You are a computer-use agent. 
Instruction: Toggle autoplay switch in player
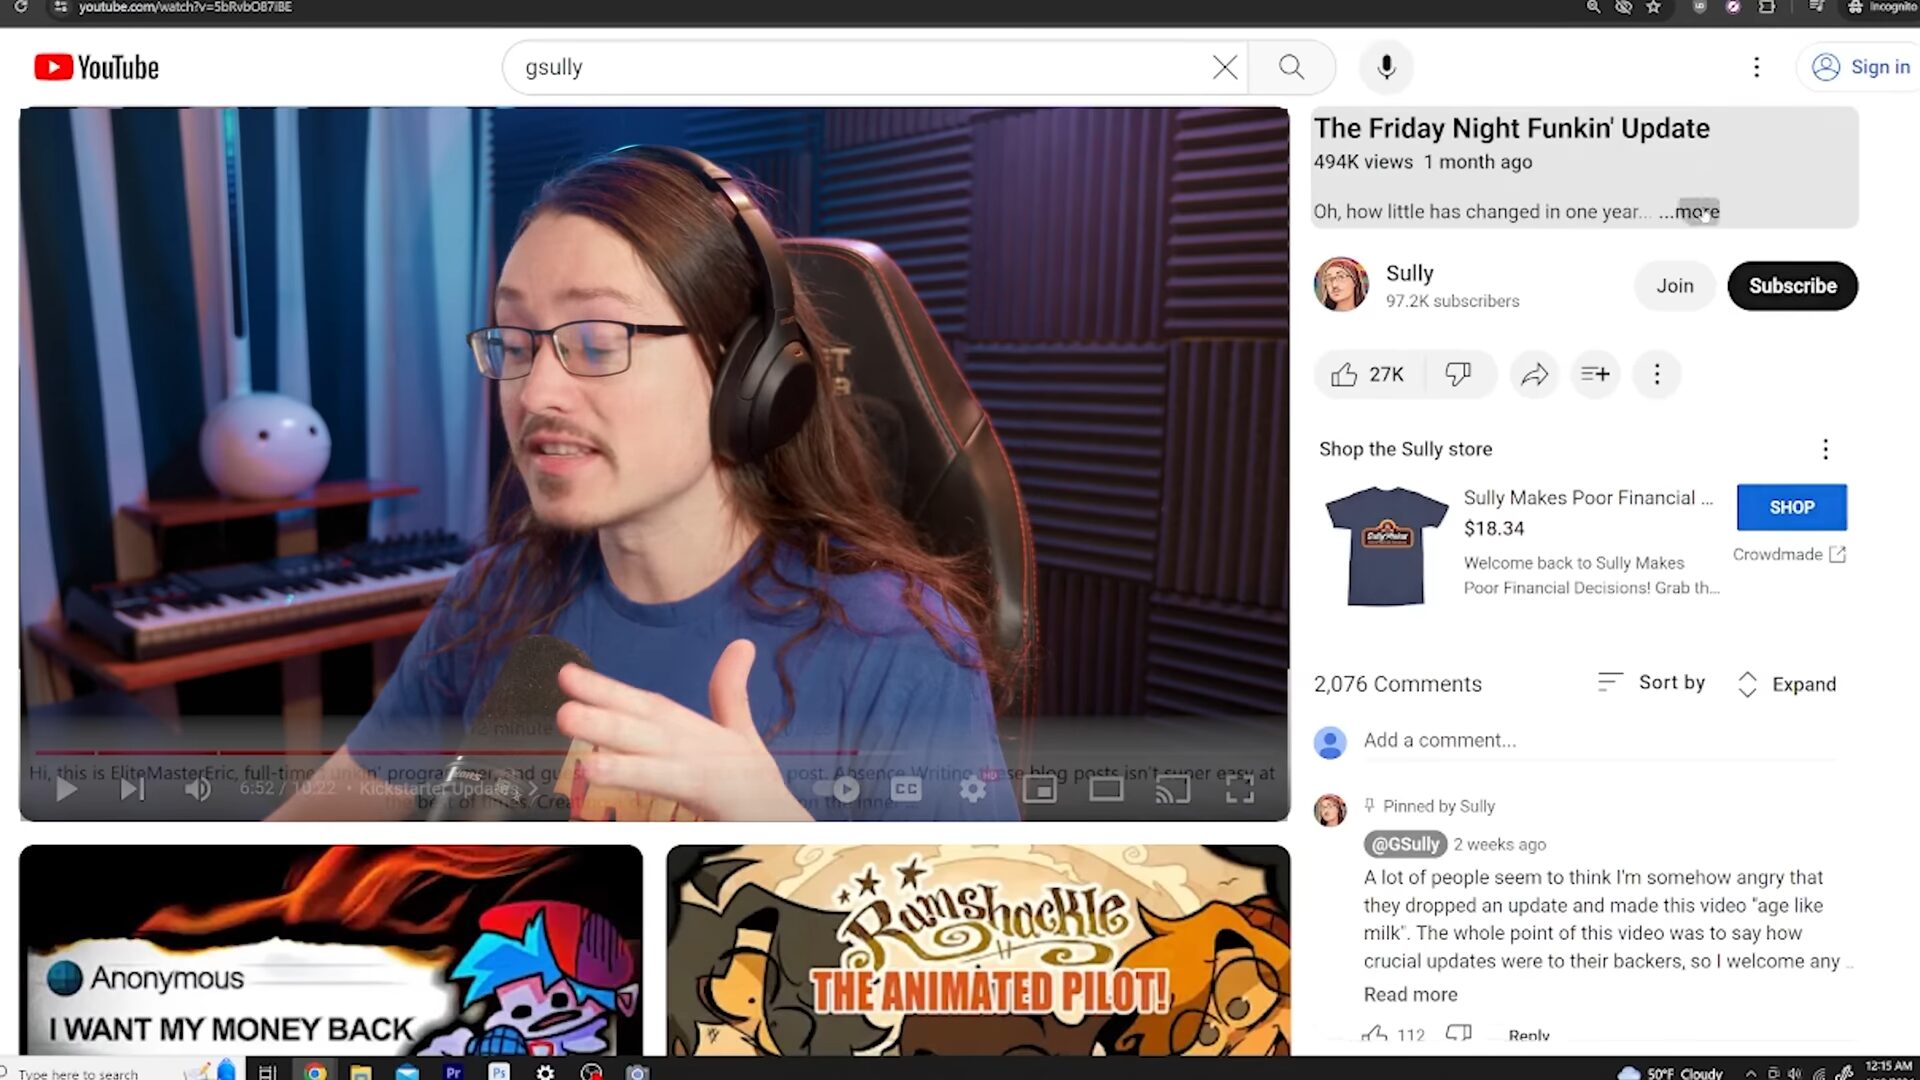[x=838, y=790]
